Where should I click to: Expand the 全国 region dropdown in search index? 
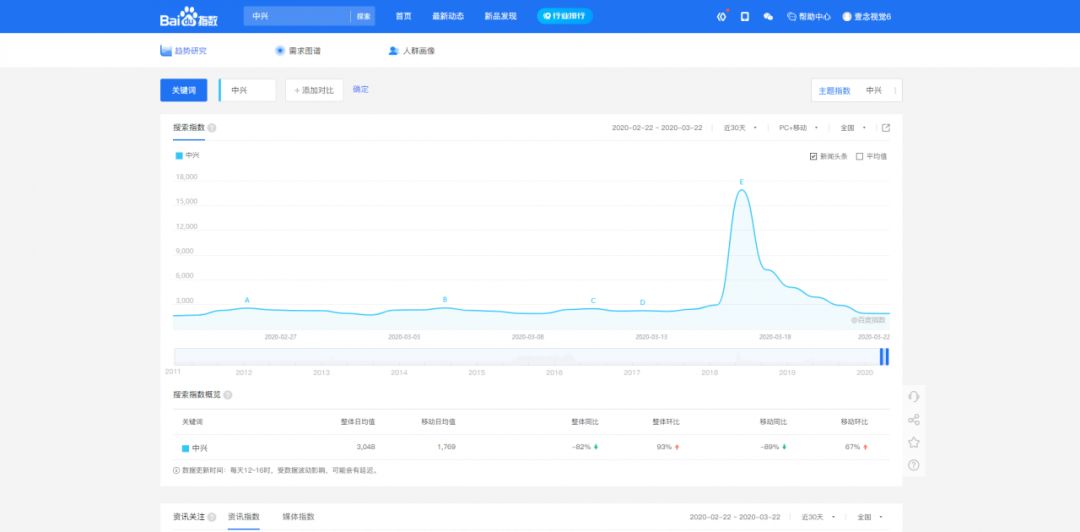point(853,128)
